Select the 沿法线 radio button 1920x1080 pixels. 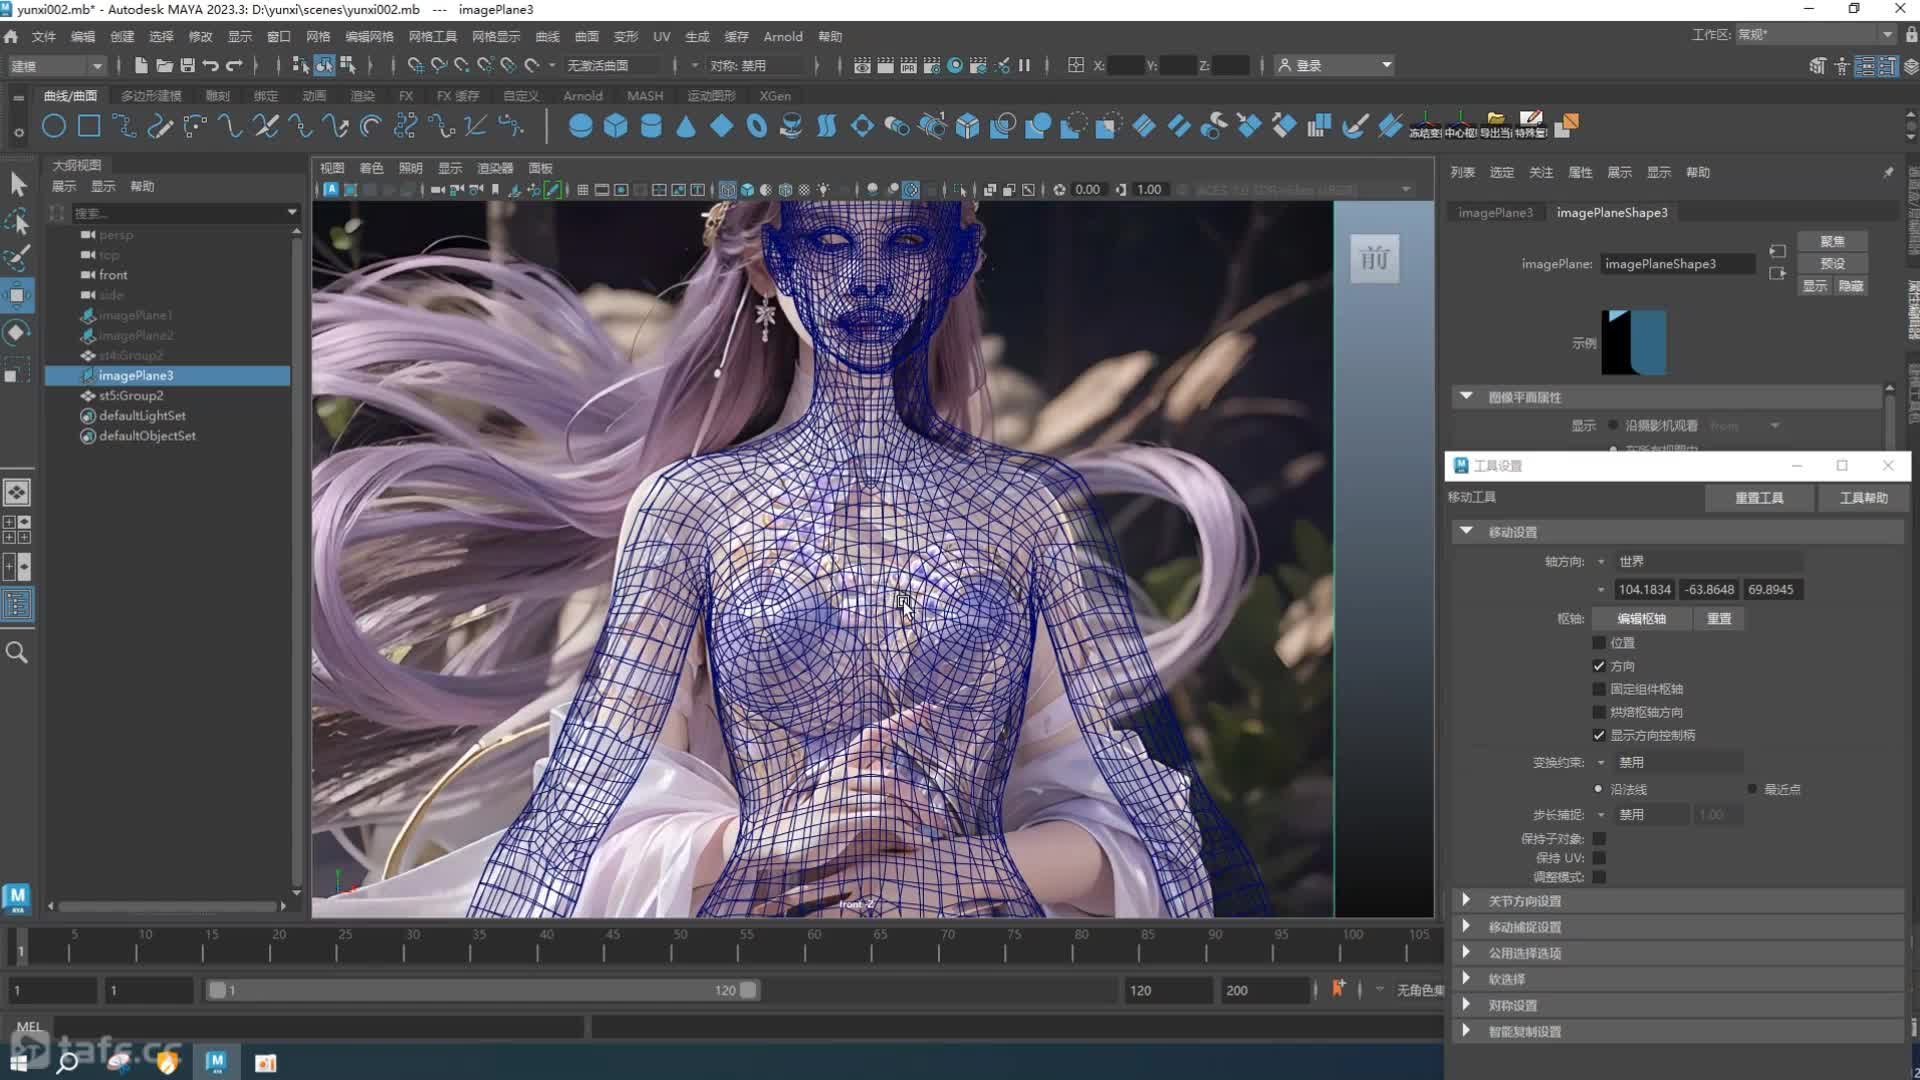coord(1598,789)
